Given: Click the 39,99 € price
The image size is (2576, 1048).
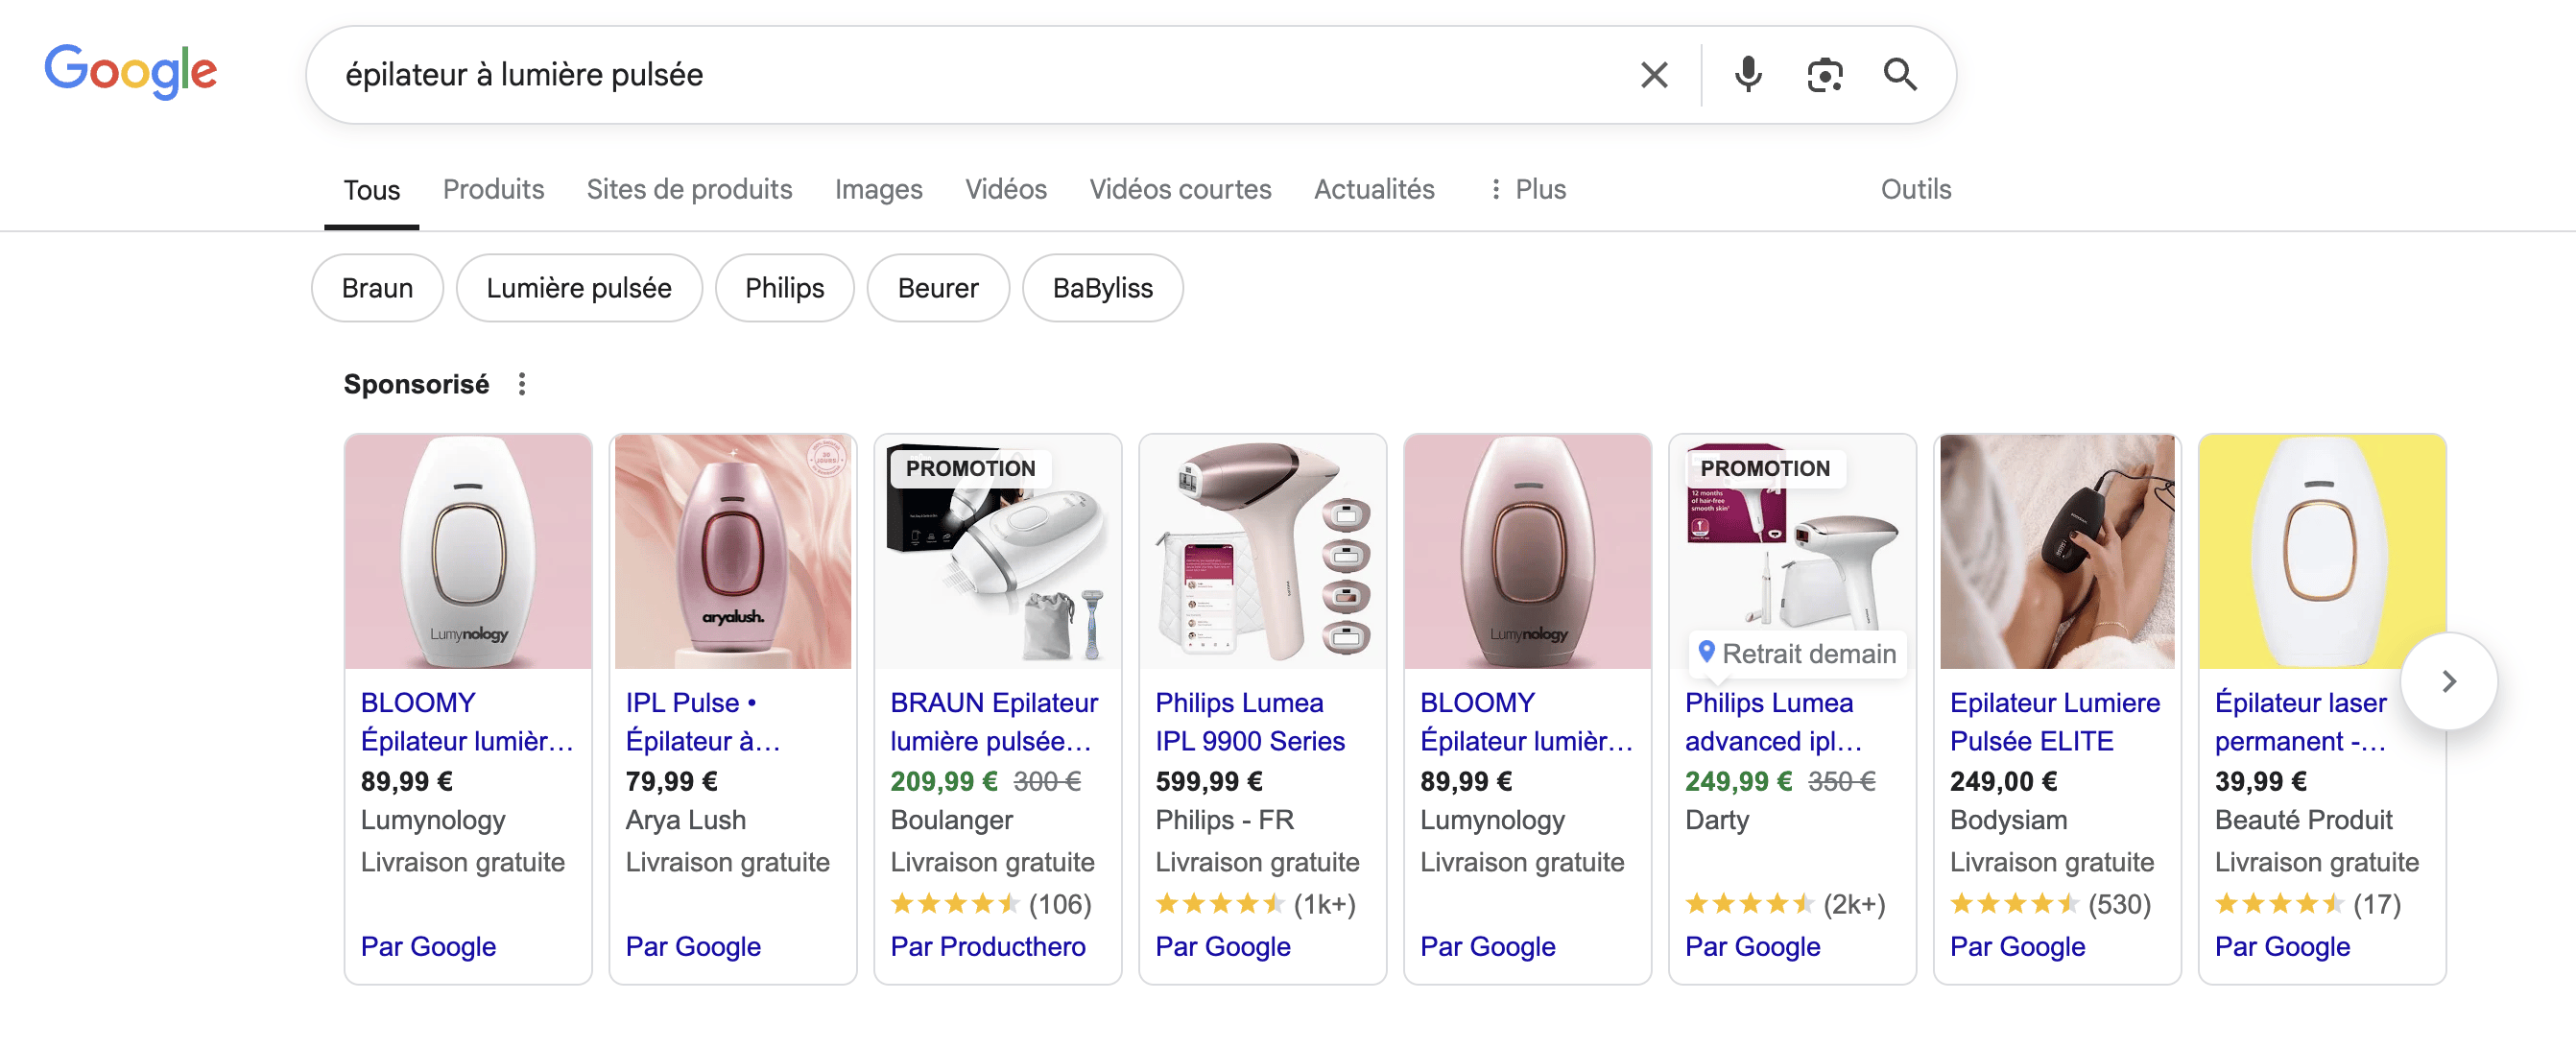Looking at the screenshot, I should coord(2260,781).
